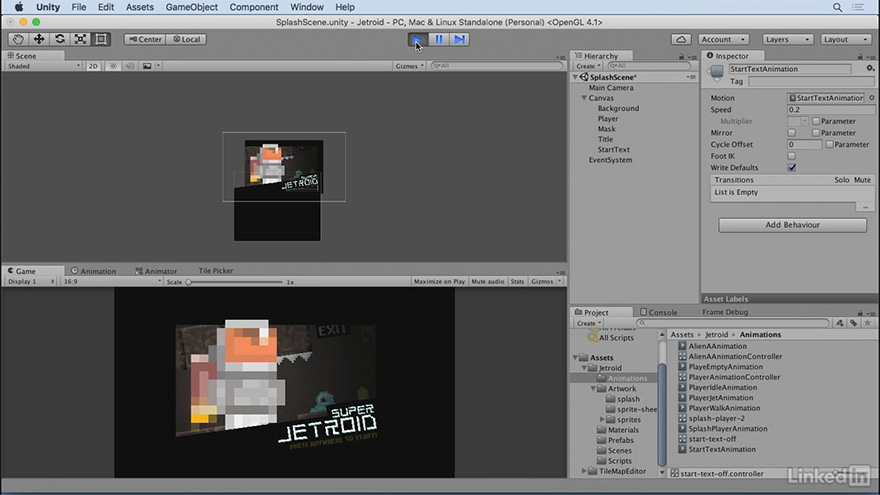880x495 pixels.
Task: Open the Cloud services icon
Action: tap(681, 39)
